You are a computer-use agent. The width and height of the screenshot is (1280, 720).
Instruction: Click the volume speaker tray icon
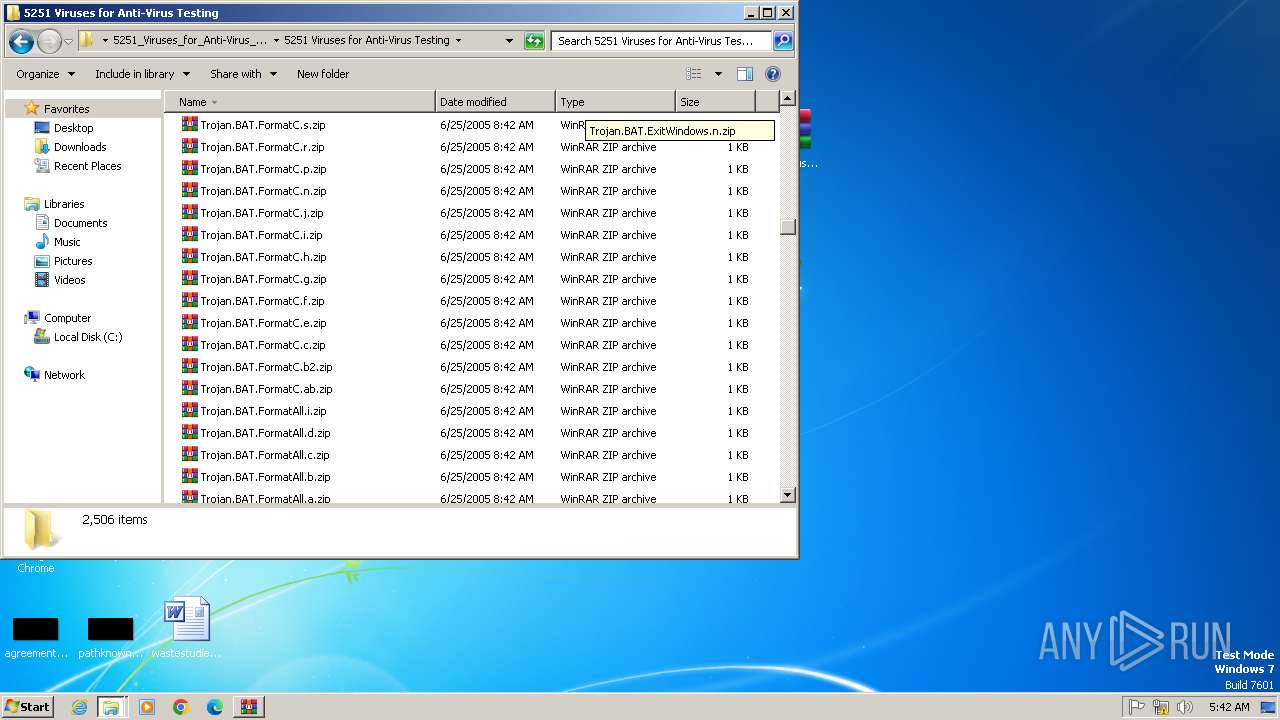tap(1185, 707)
